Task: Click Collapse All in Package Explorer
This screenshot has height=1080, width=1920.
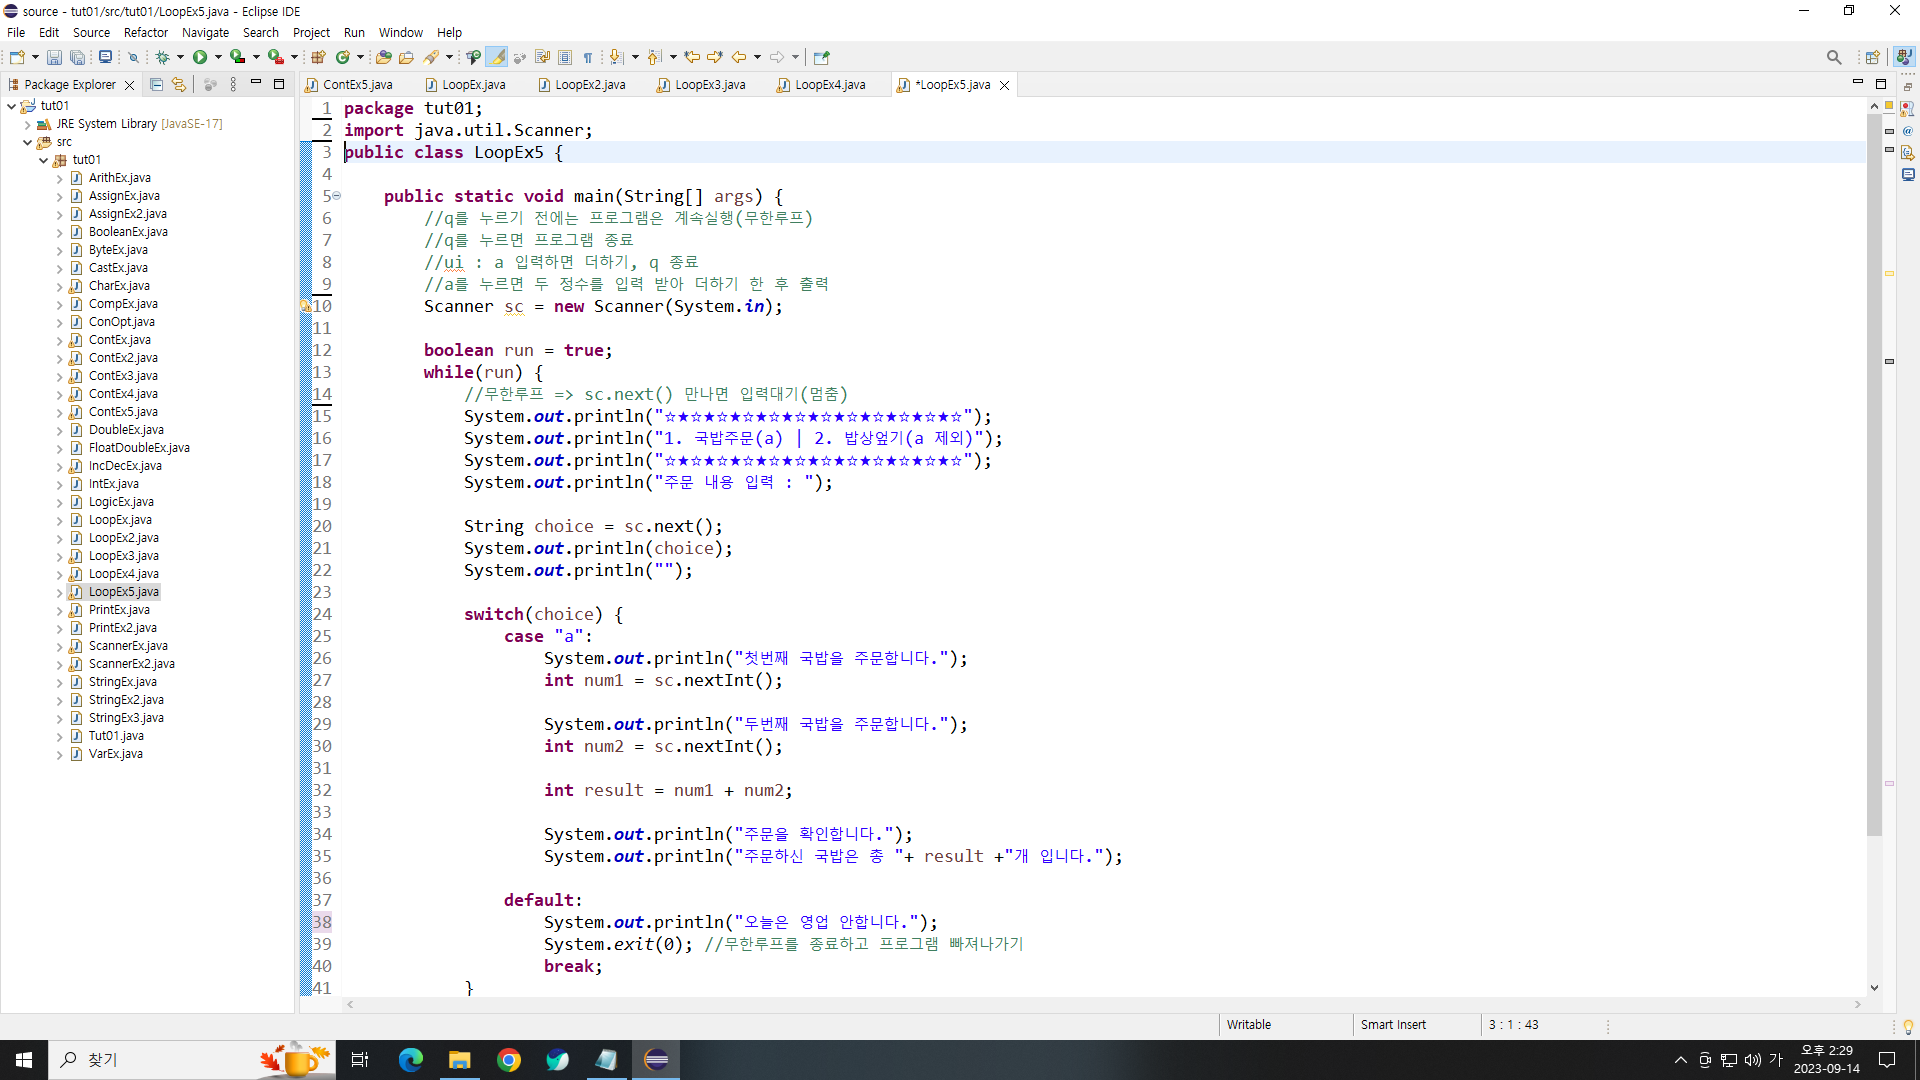Action: point(156,85)
